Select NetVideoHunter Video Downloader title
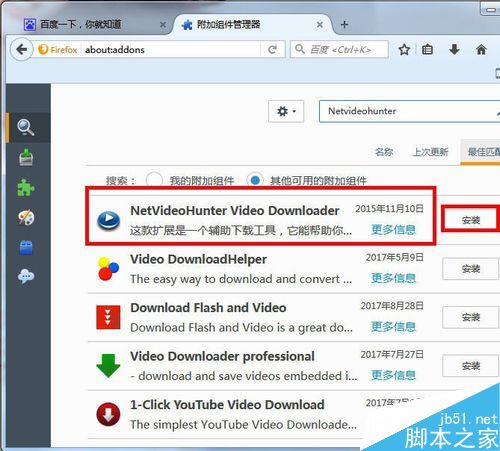 [235, 211]
